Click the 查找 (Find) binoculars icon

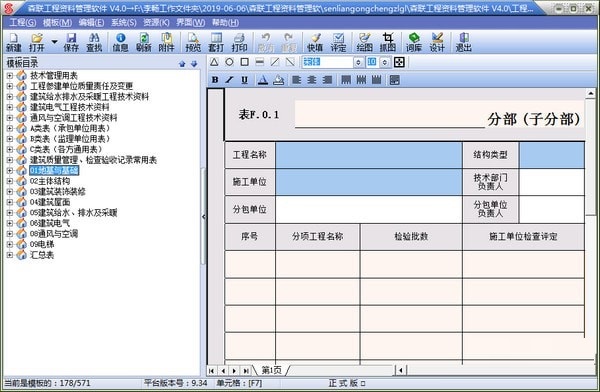[94, 42]
